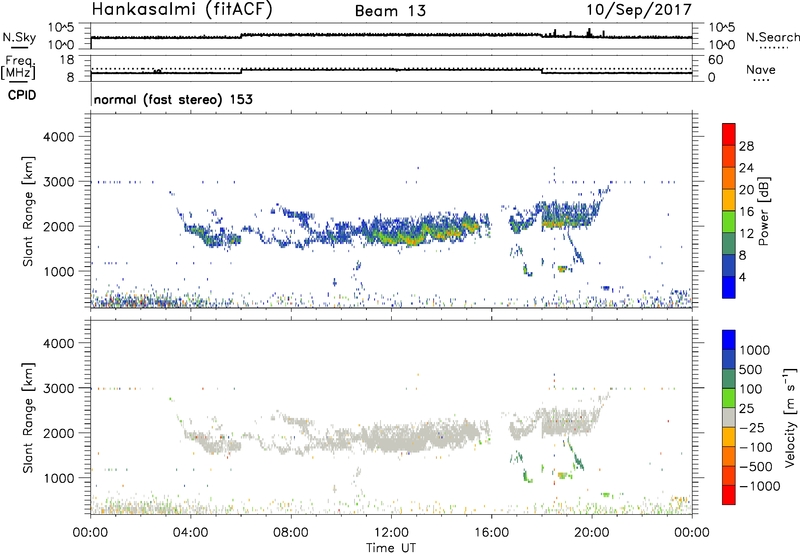Click the date 10/Sep/2017
This screenshot has width=800, height=554.
pyautogui.click(x=639, y=10)
